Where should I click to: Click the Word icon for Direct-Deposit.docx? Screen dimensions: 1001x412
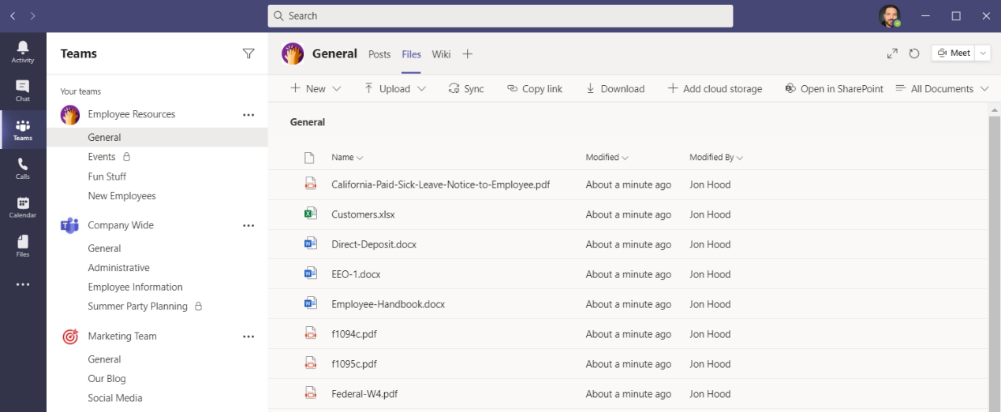tap(310, 244)
